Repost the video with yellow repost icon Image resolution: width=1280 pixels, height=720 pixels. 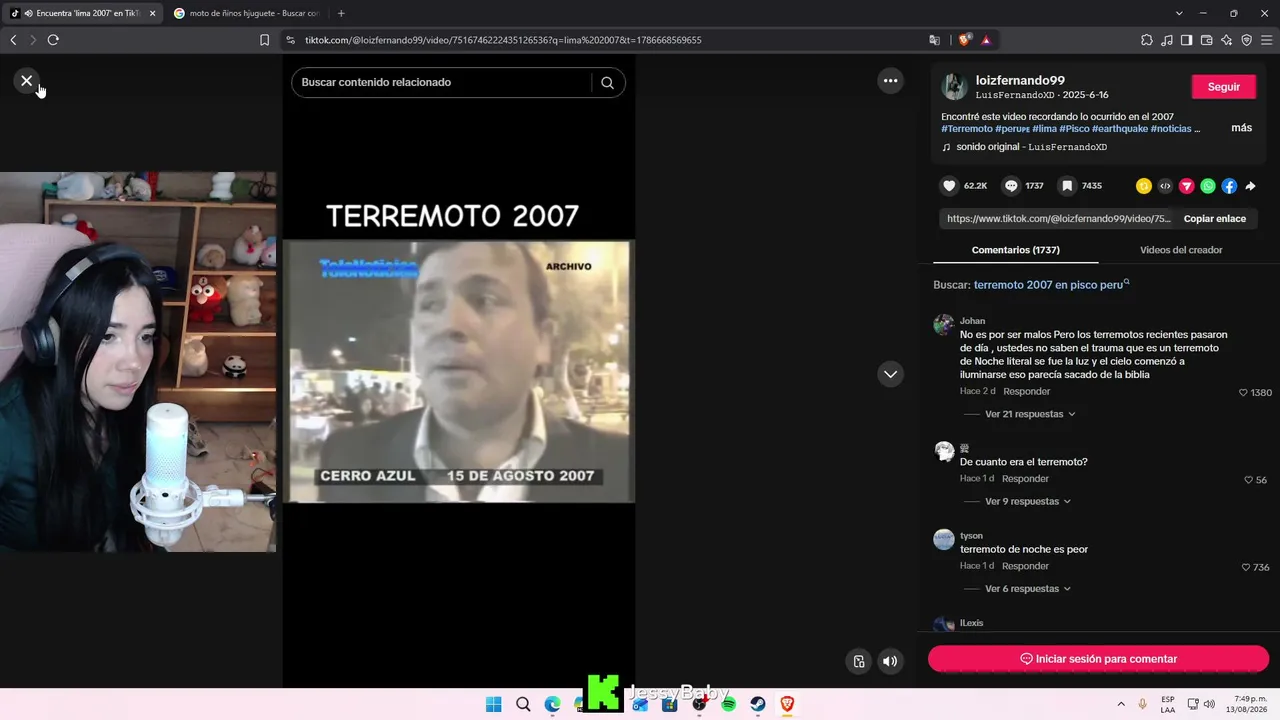click(x=1144, y=186)
